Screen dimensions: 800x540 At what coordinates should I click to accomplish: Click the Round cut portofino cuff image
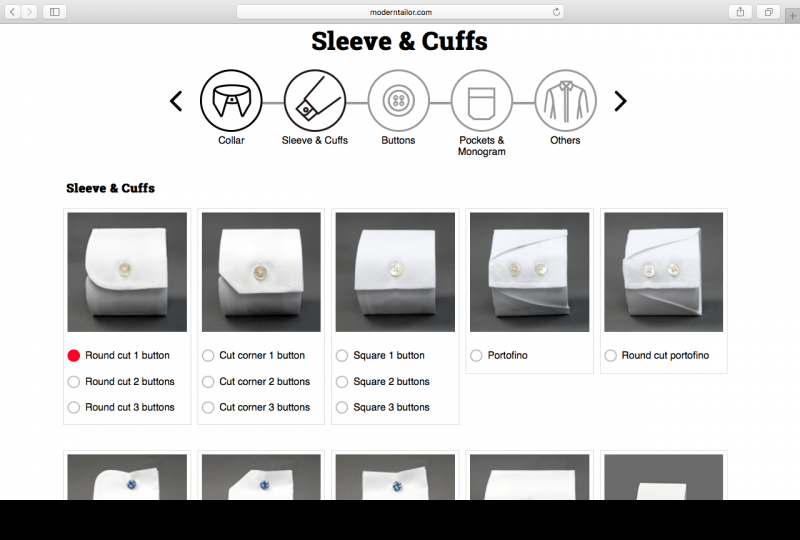pyautogui.click(x=663, y=272)
